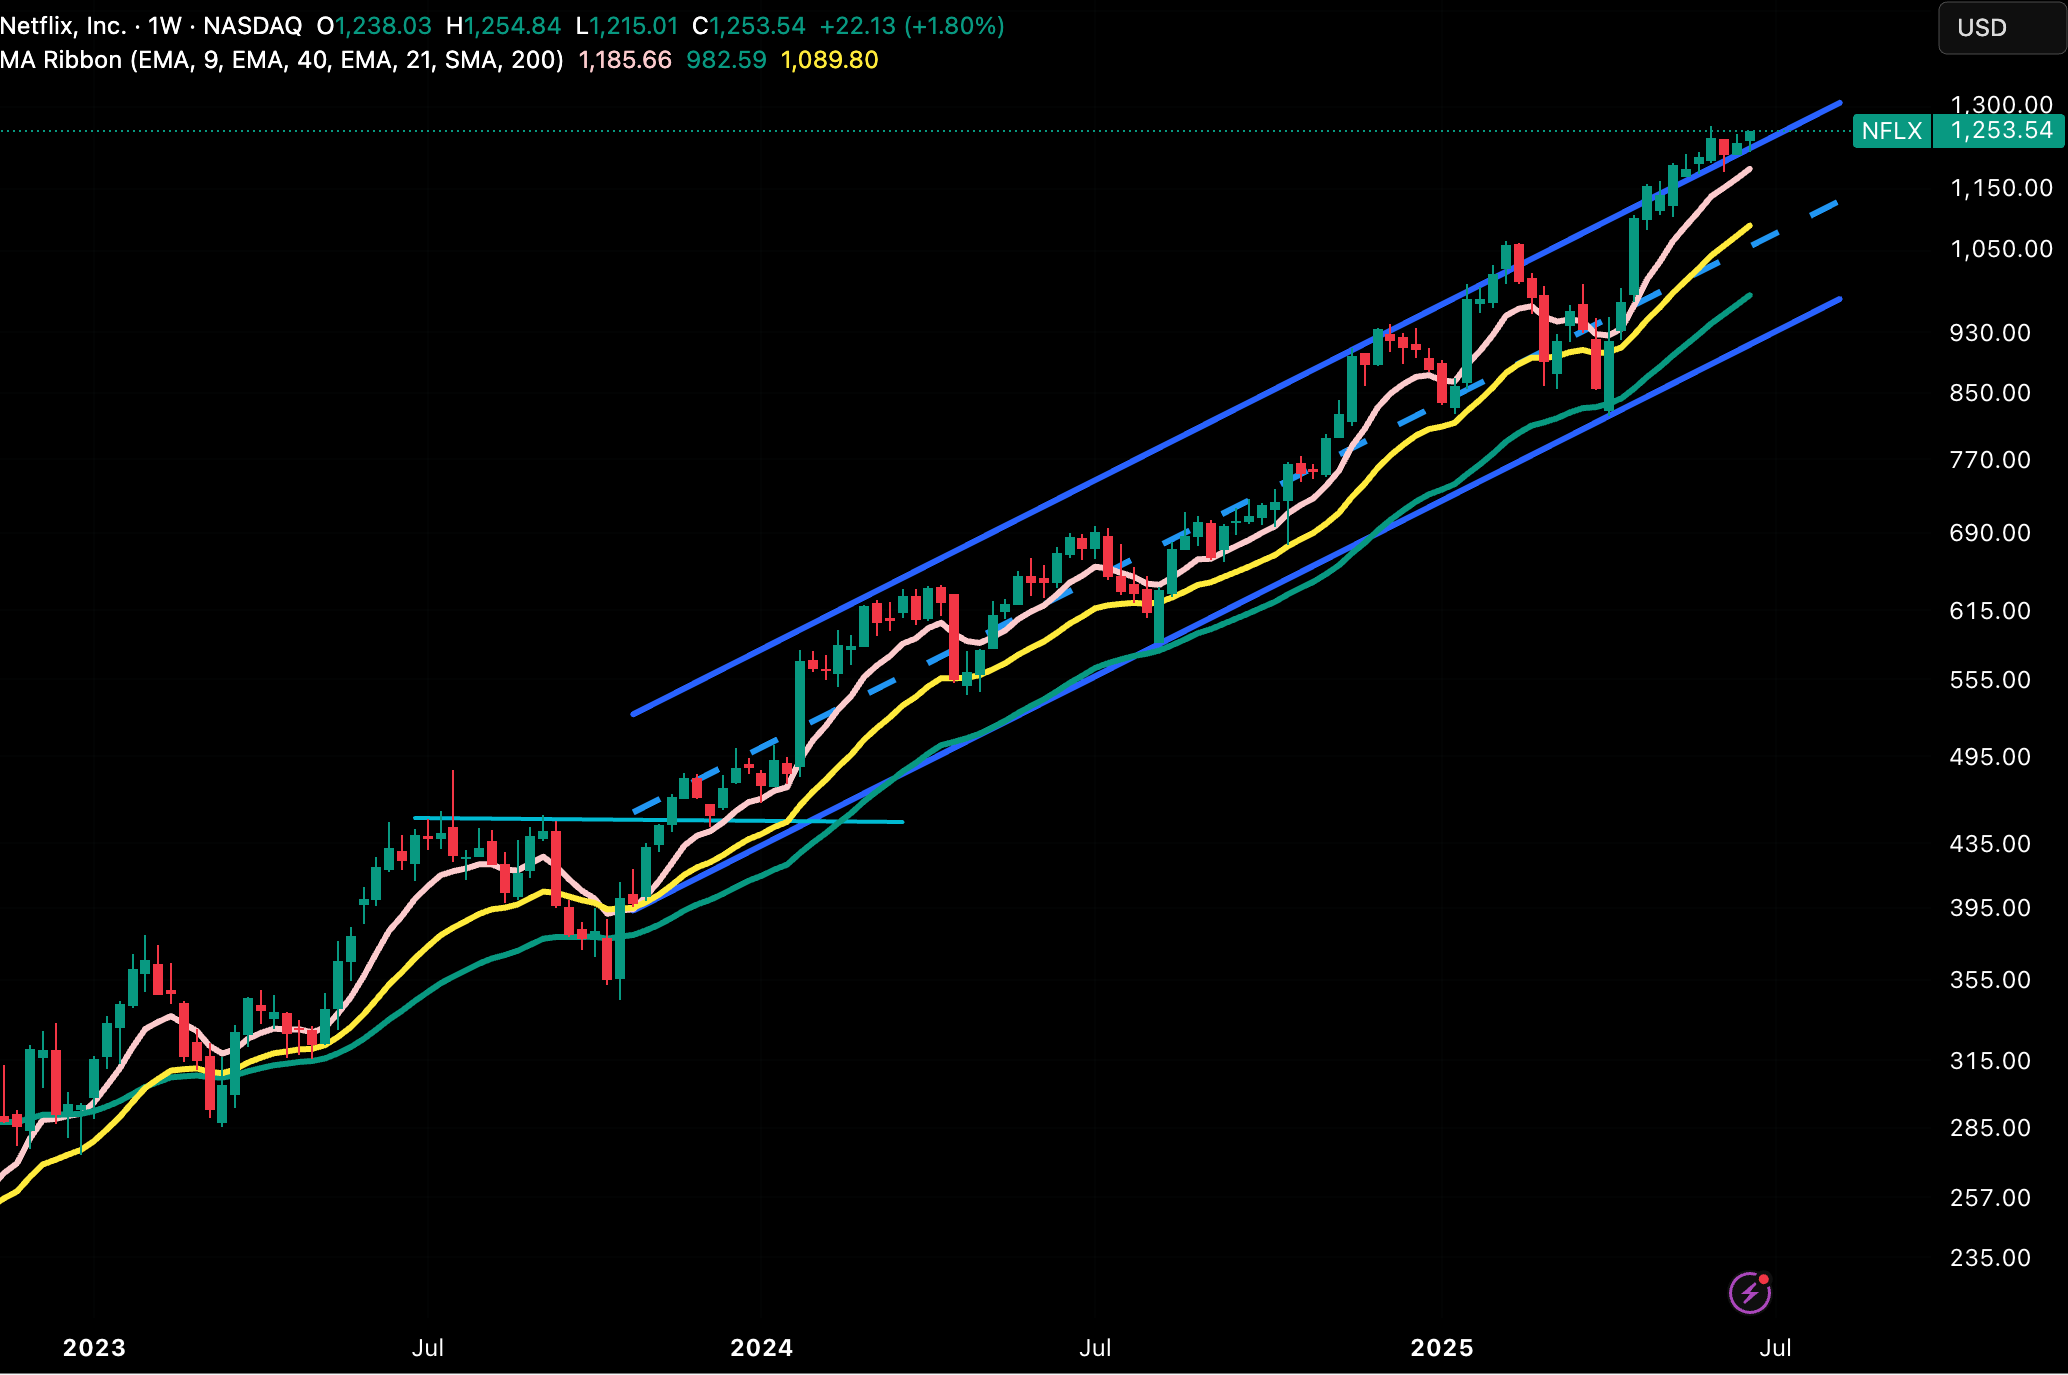The width and height of the screenshot is (2068, 1375).
Task: Click the purple lightning bolt replay icon
Action: [x=1750, y=1292]
